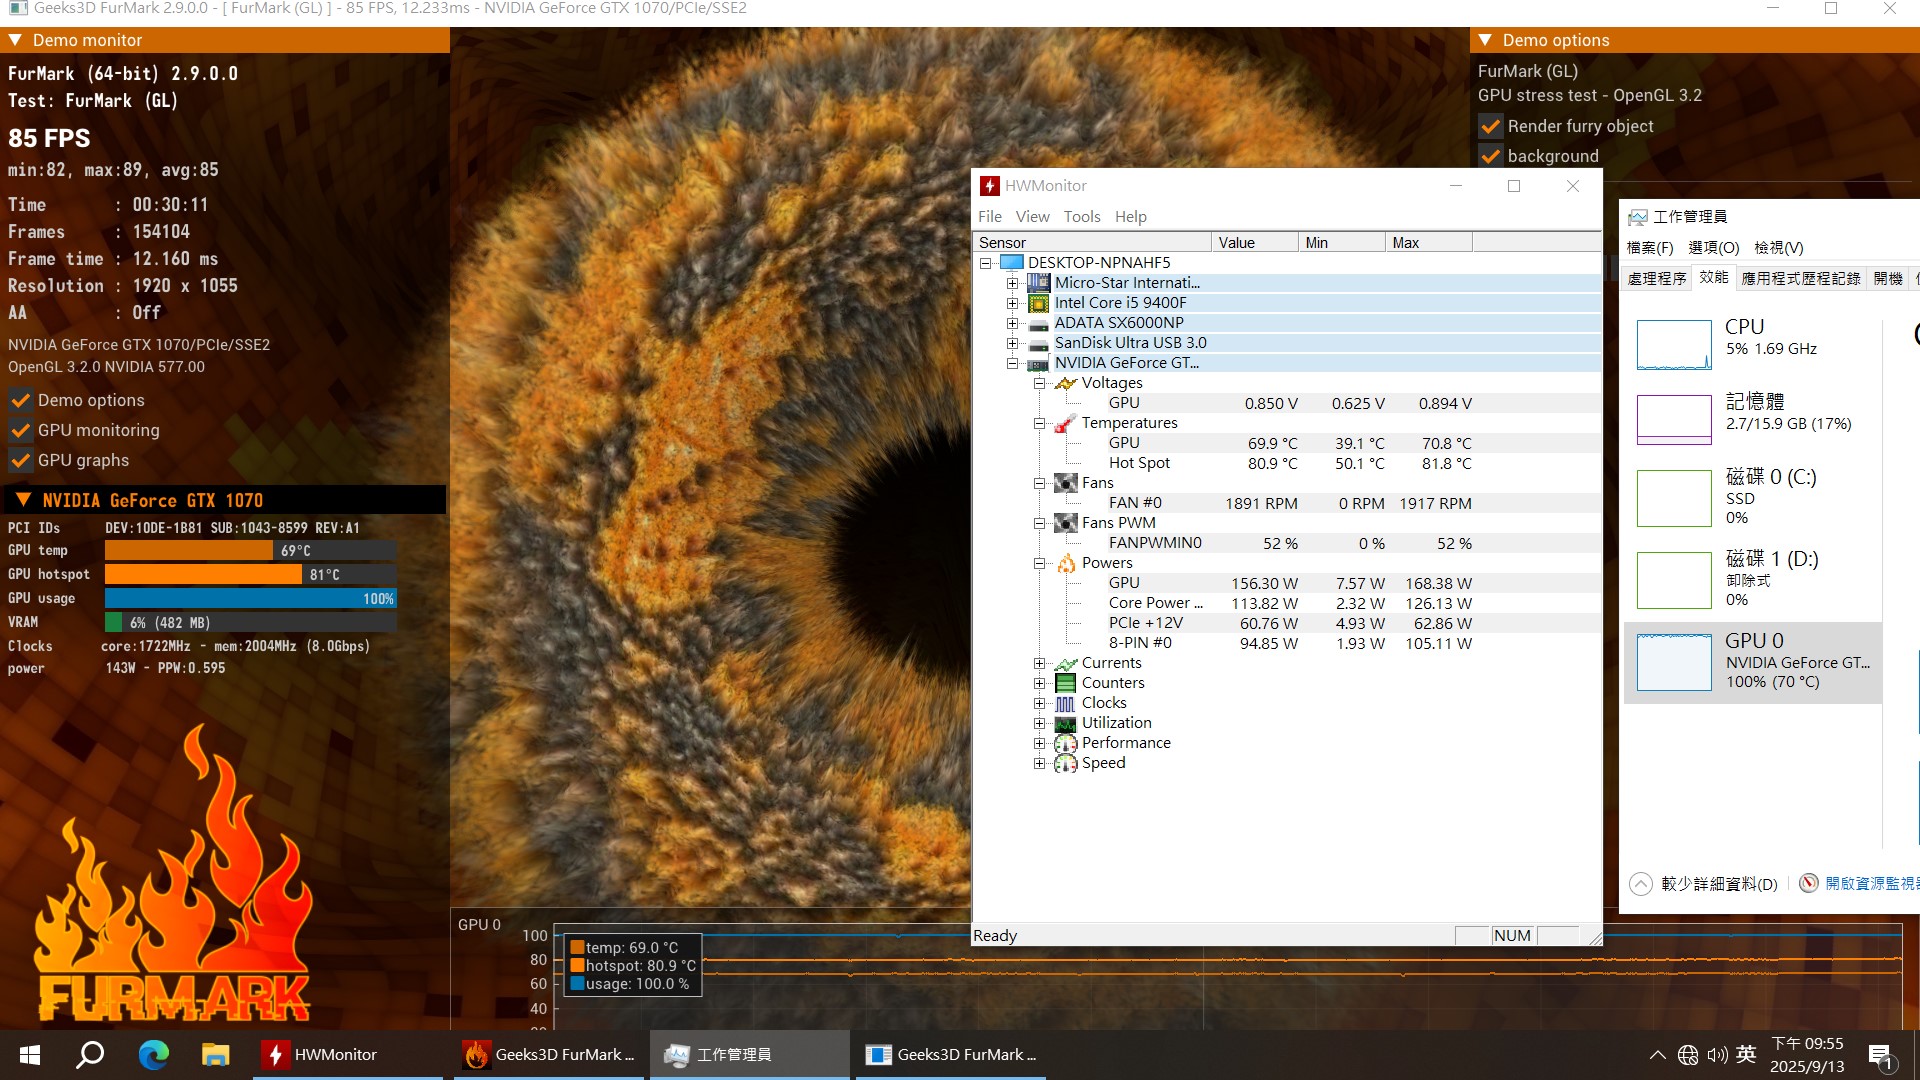Click the Counters category icon

point(1066,683)
